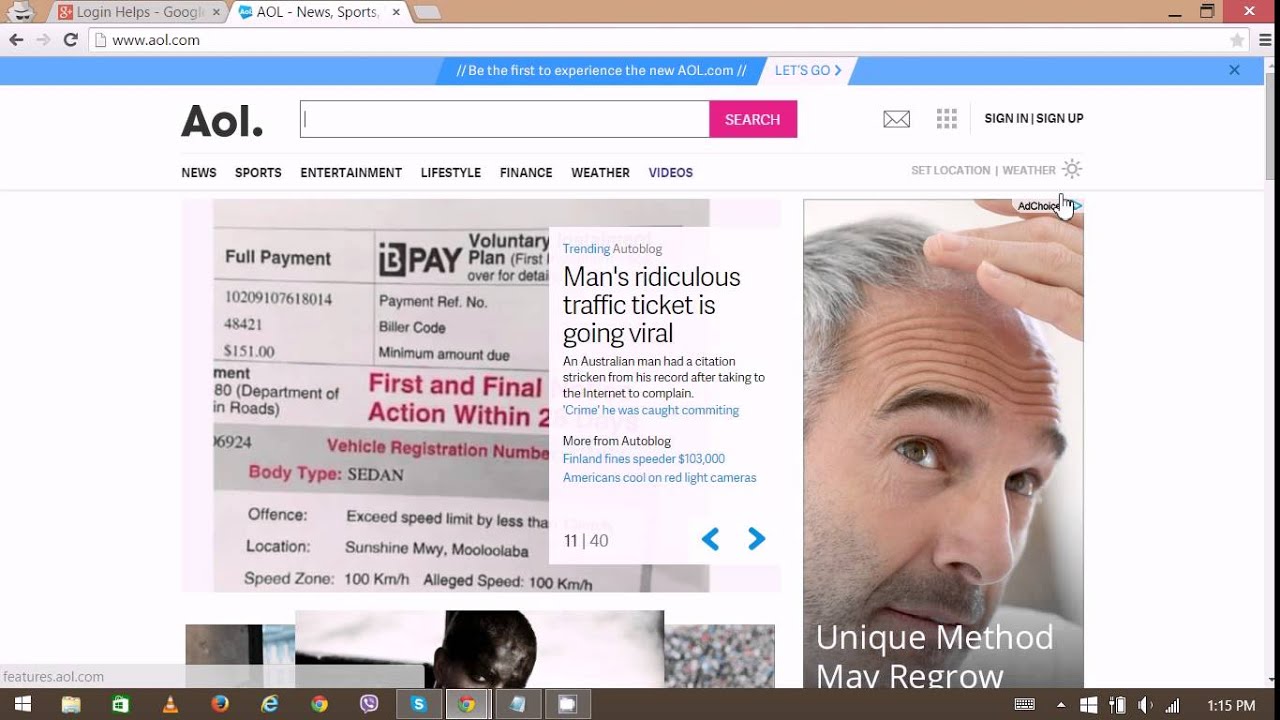
Task: Go to the previous slide with left chevron
Action: [x=710, y=540]
